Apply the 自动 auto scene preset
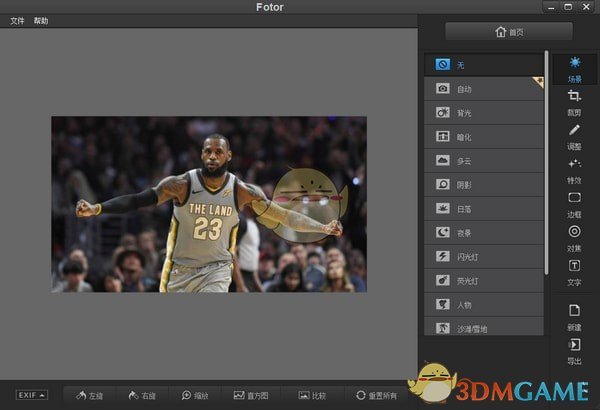The image size is (600, 410). pyautogui.click(x=484, y=89)
